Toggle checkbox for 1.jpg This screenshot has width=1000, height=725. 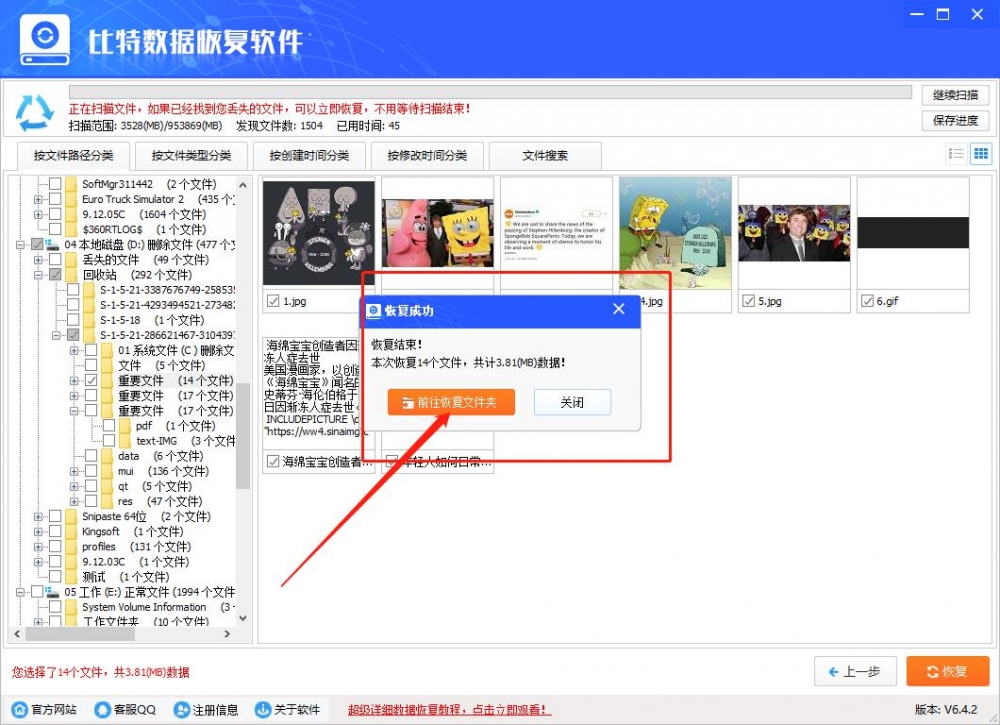pyautogui.click(x=273, y=301)
